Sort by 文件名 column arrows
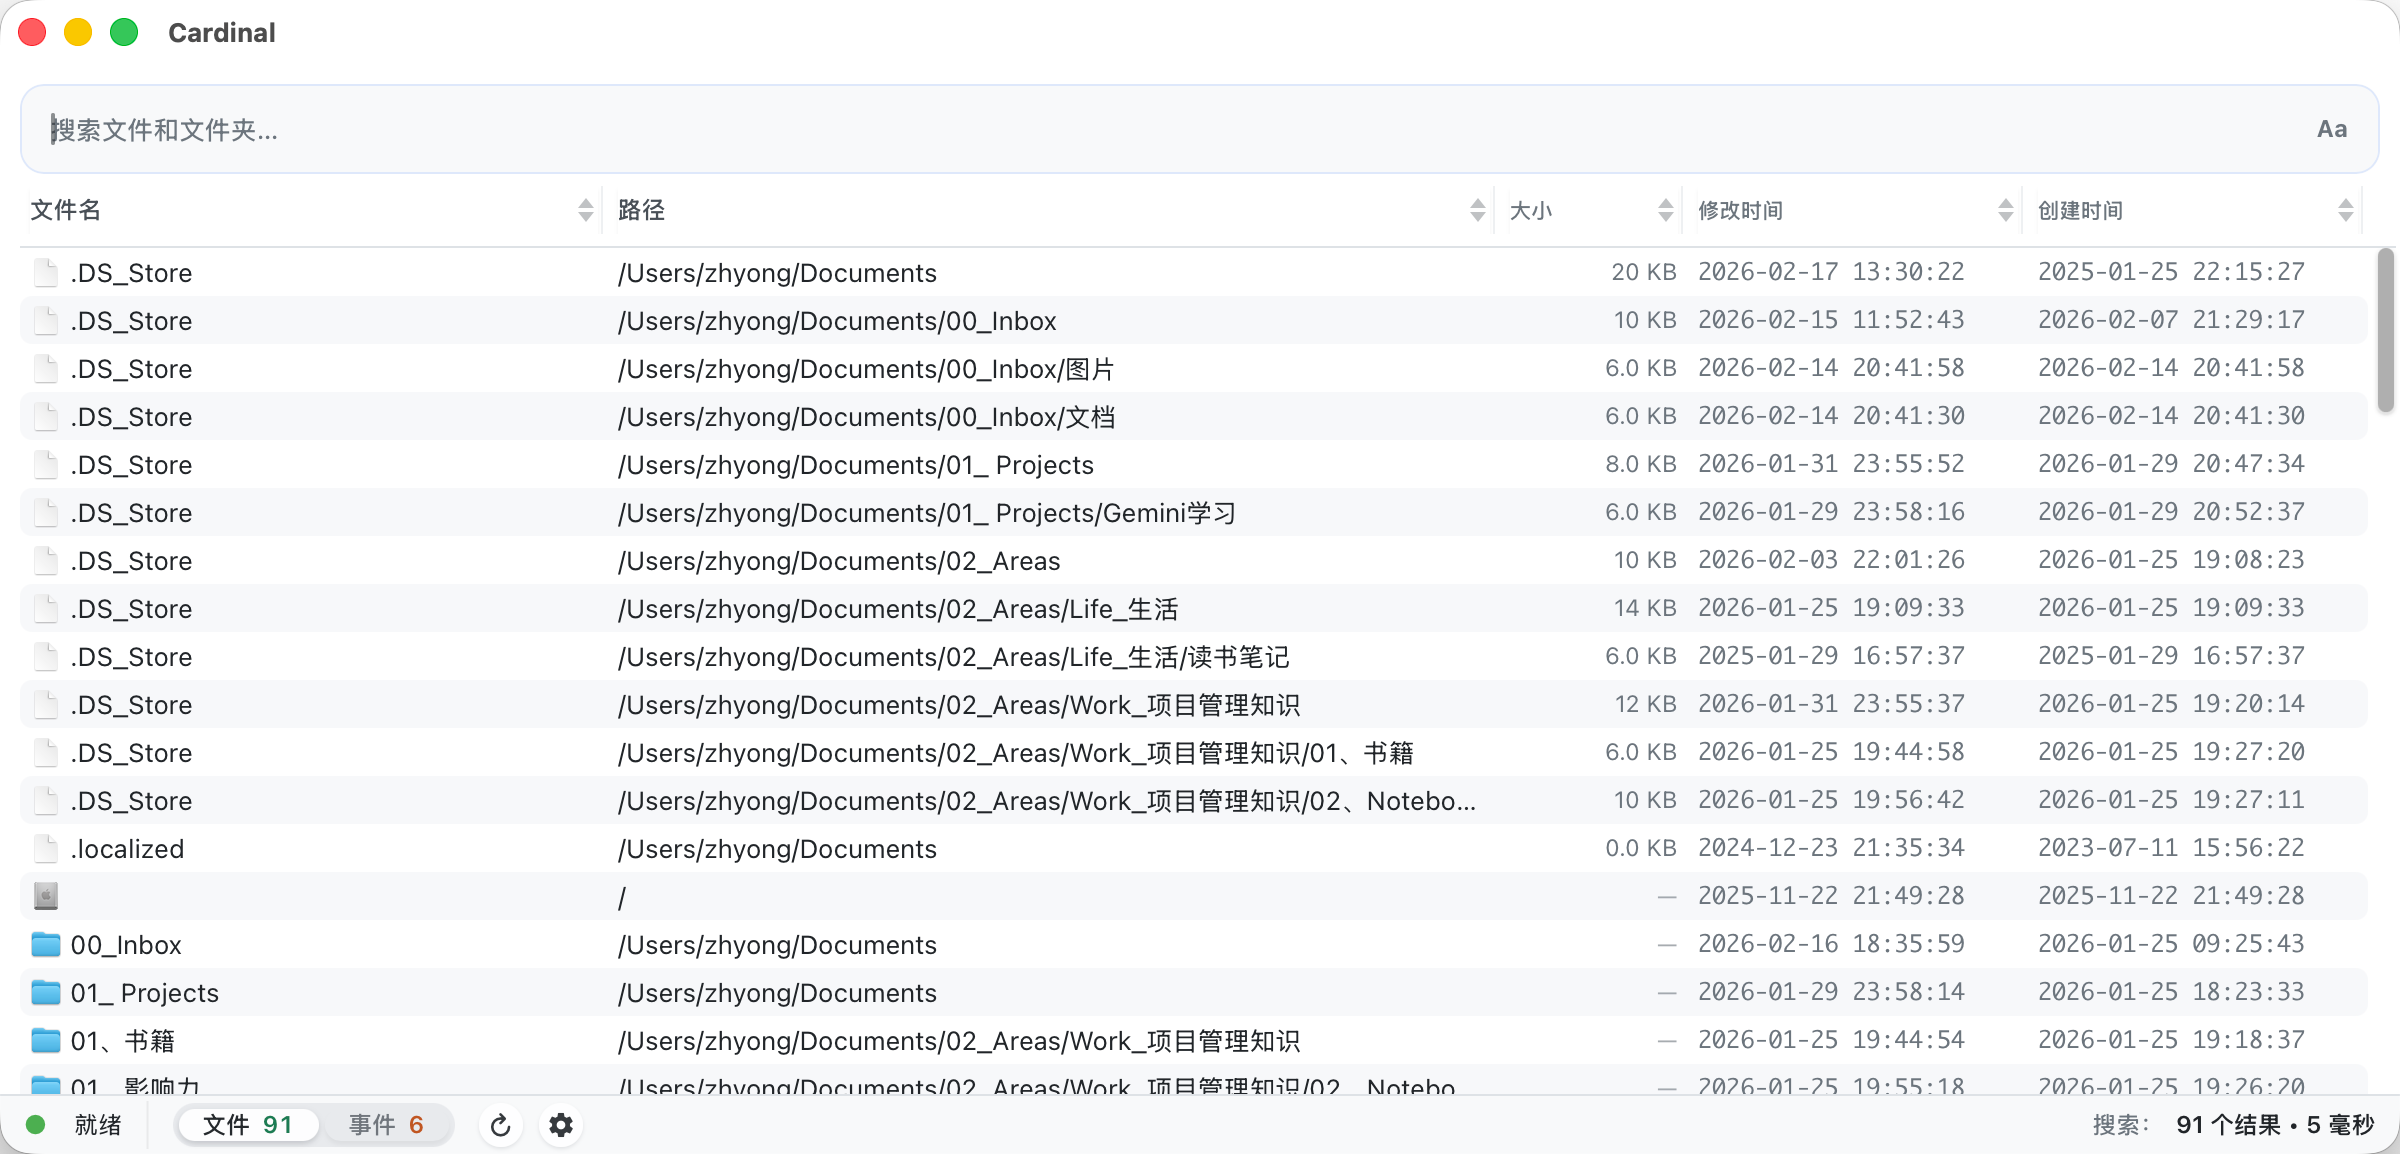This screenshot has height=1154, width=2400. tap(586, 210)
